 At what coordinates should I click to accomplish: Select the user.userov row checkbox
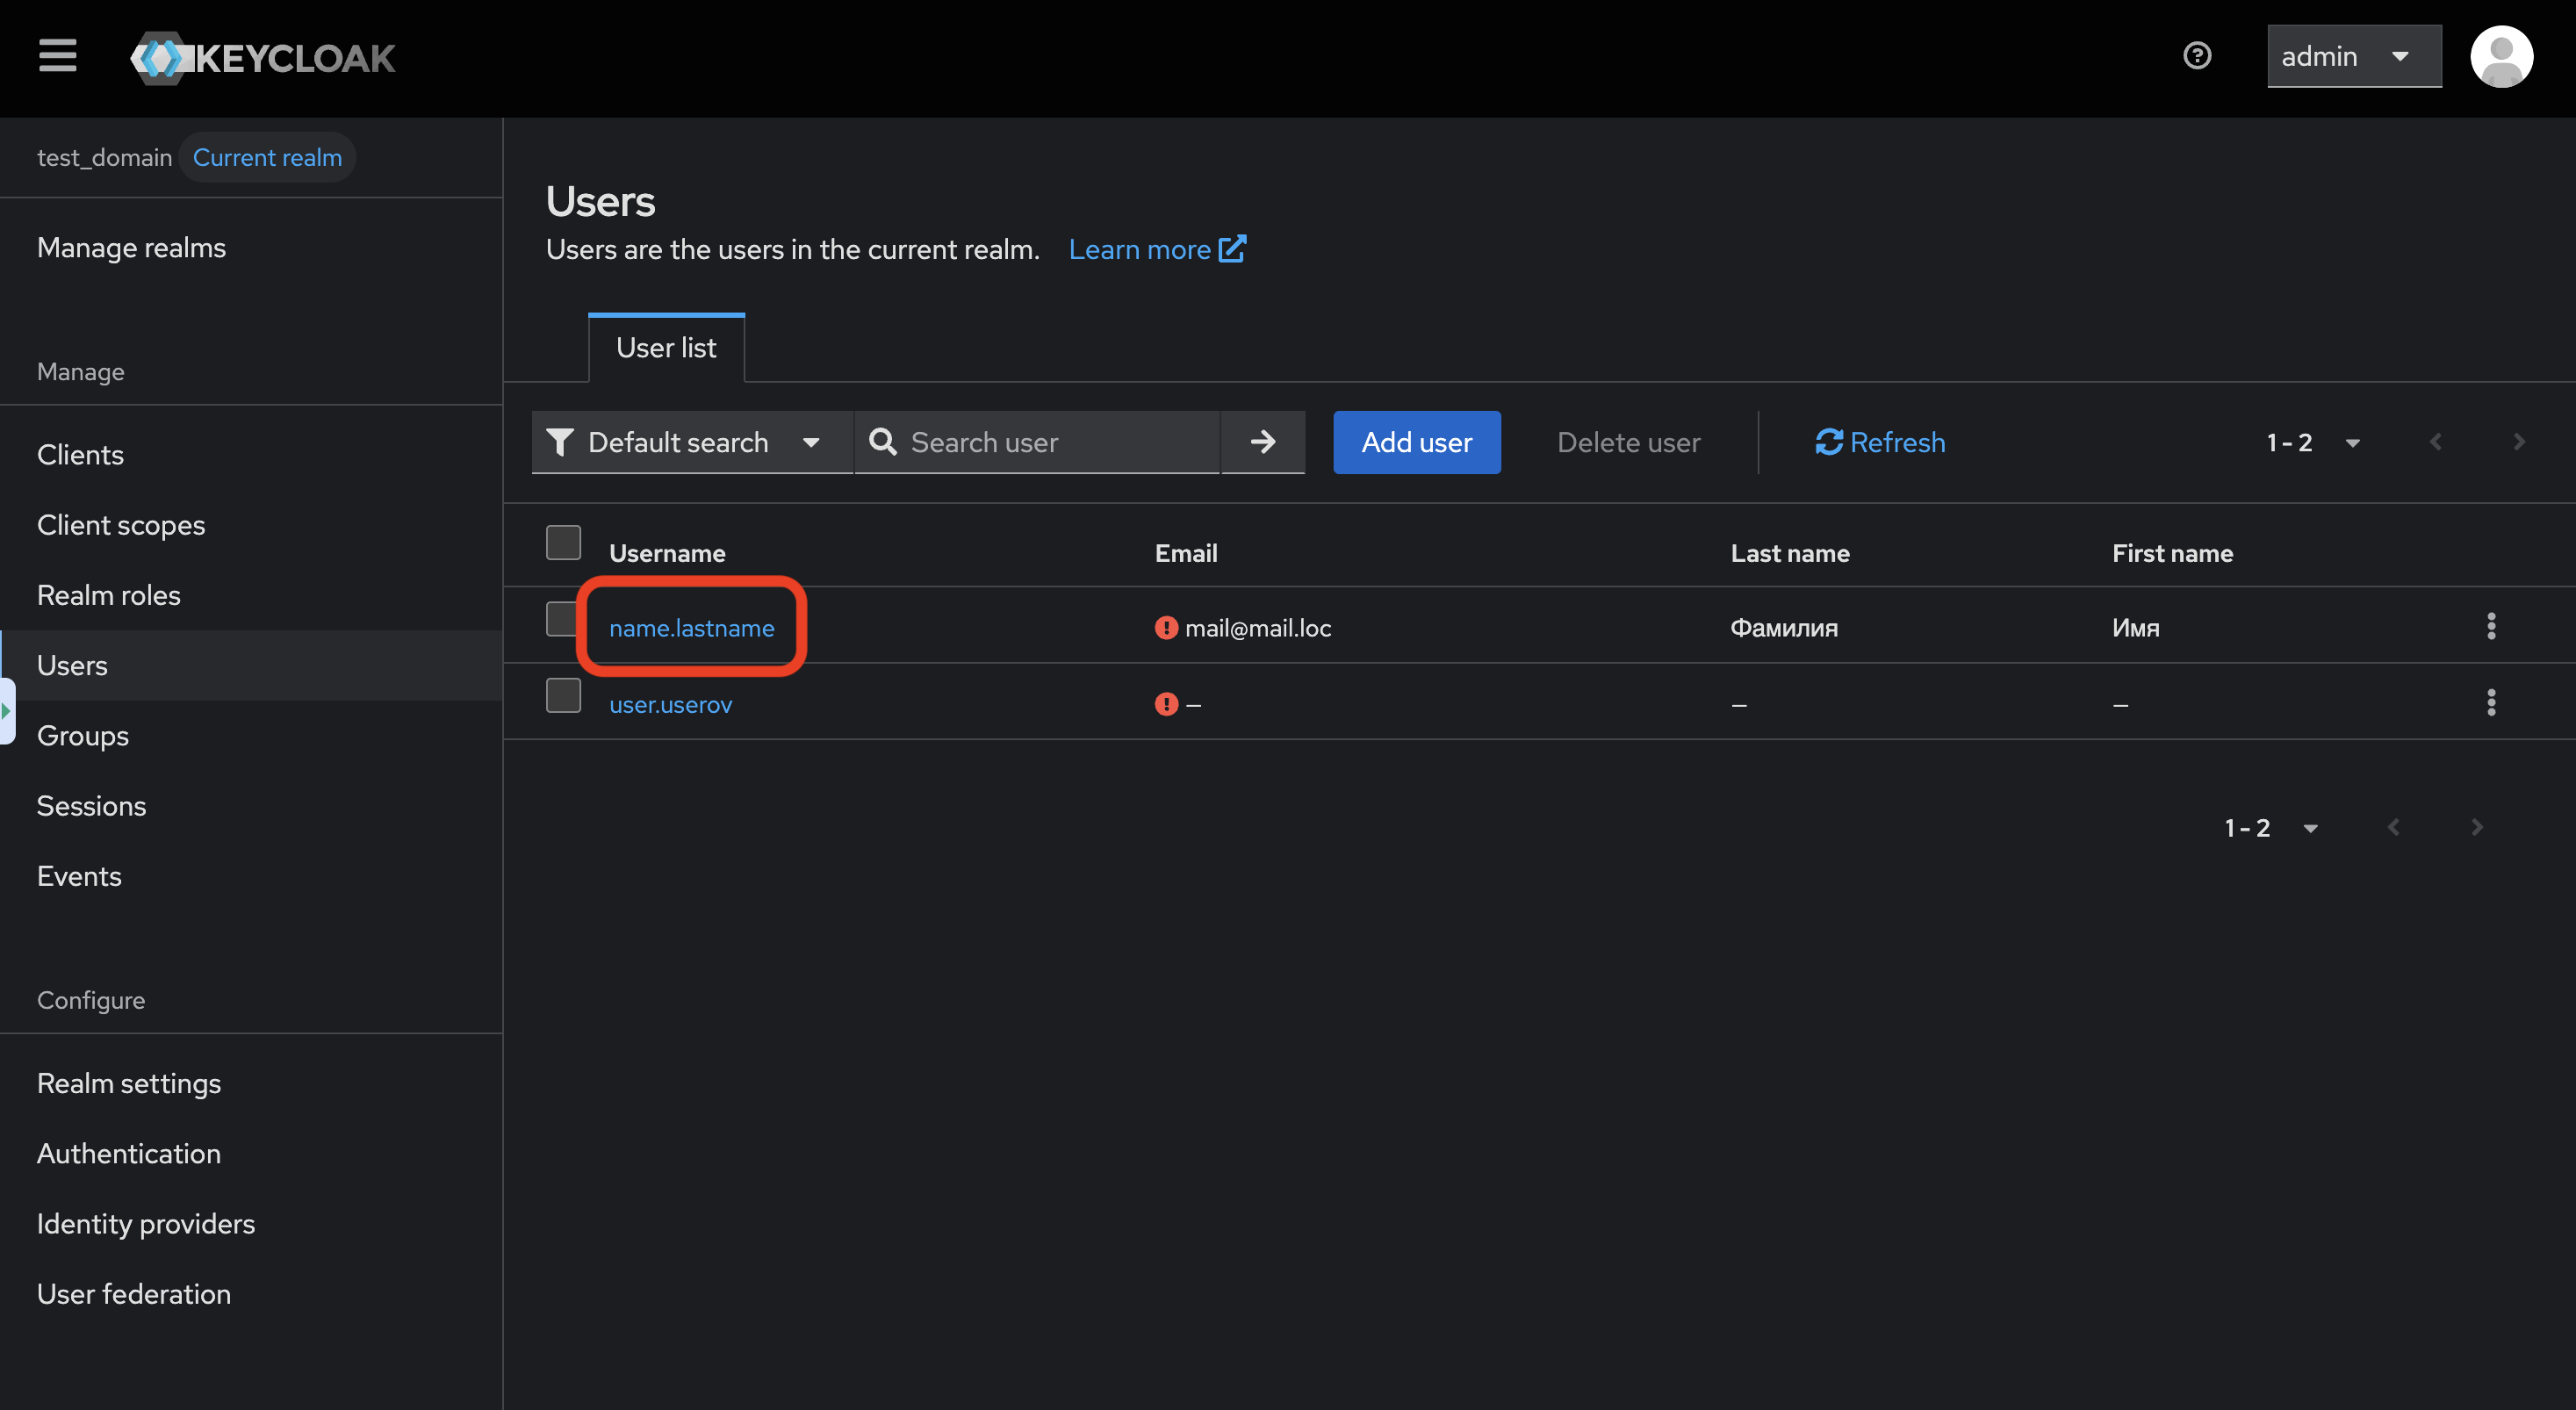tap(563, 696)
